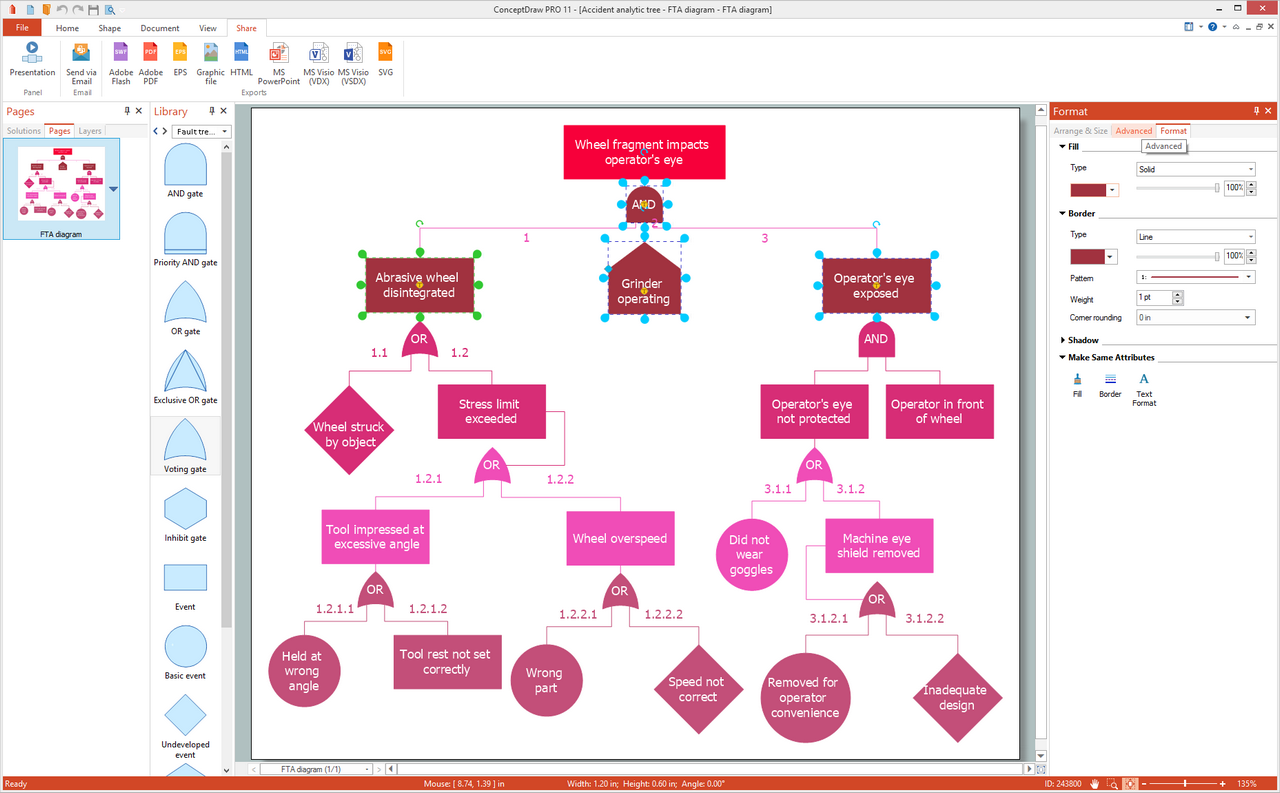1280x793 pixels.
Task: Toggle pin on the Pages panel
Action: tap(127, 111)
